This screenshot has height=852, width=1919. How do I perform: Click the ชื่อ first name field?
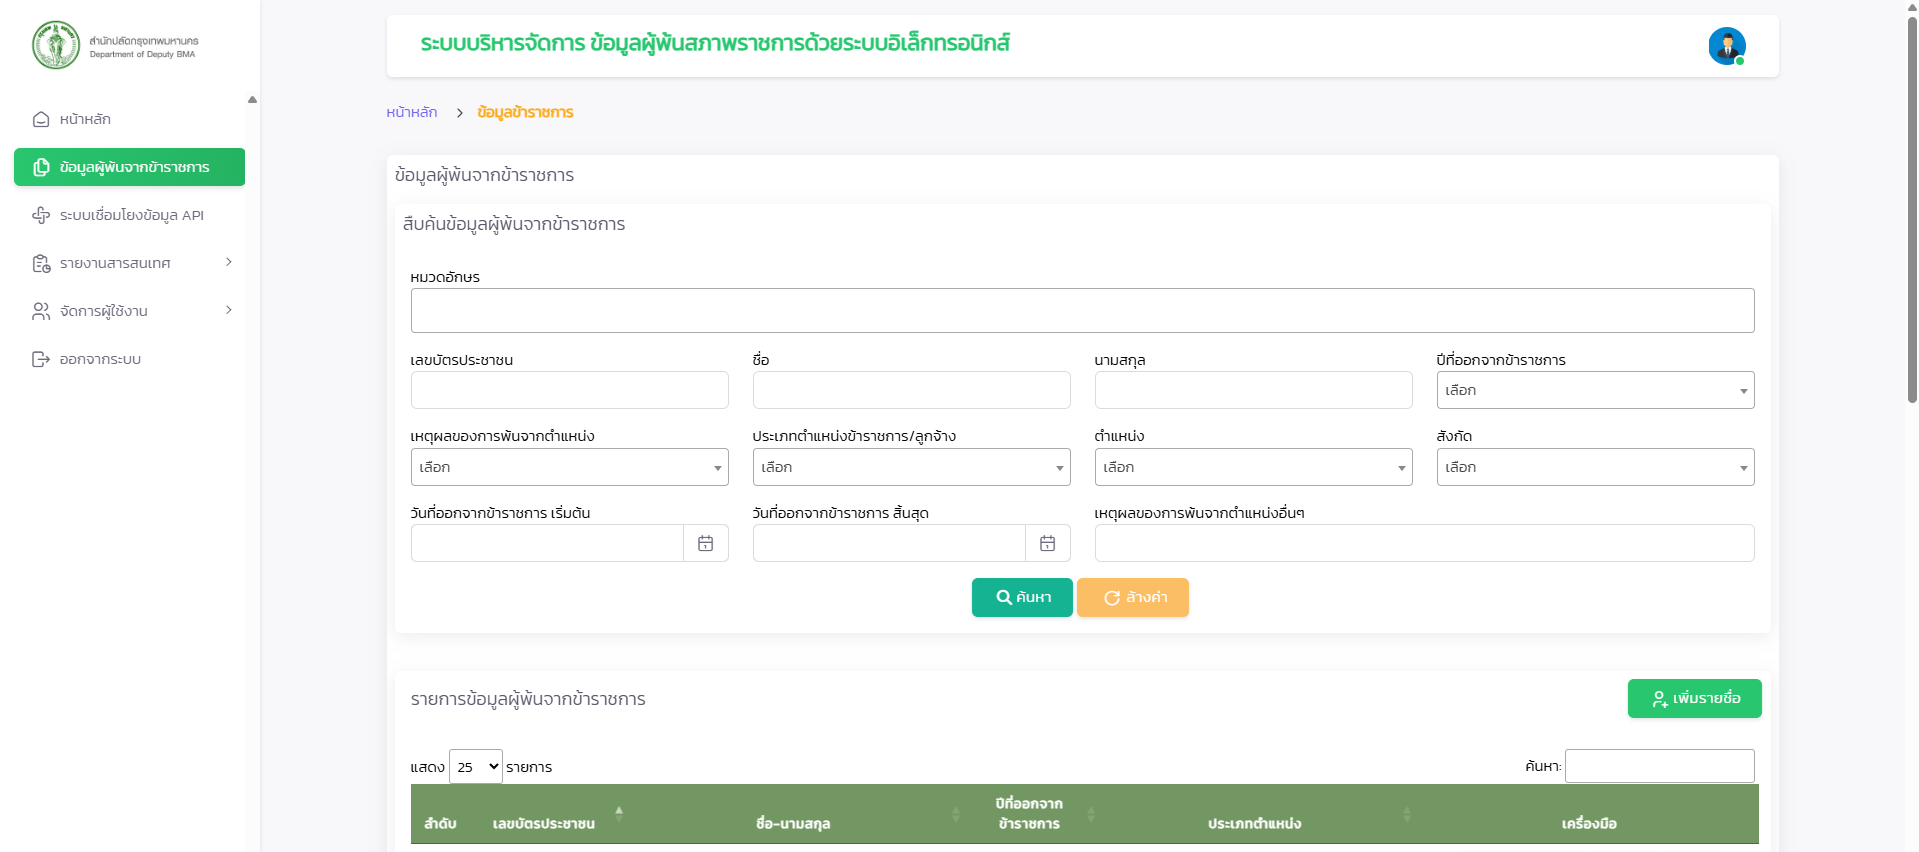(911, 390)
